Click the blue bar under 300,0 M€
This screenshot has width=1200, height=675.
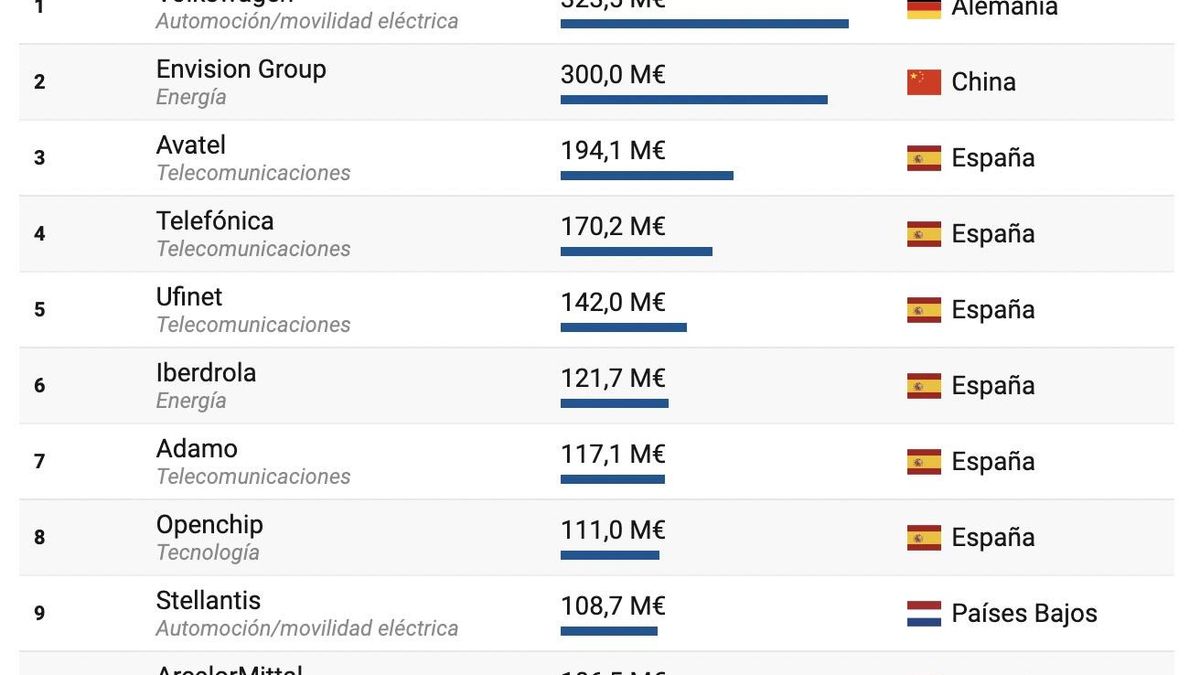[694, 100]
